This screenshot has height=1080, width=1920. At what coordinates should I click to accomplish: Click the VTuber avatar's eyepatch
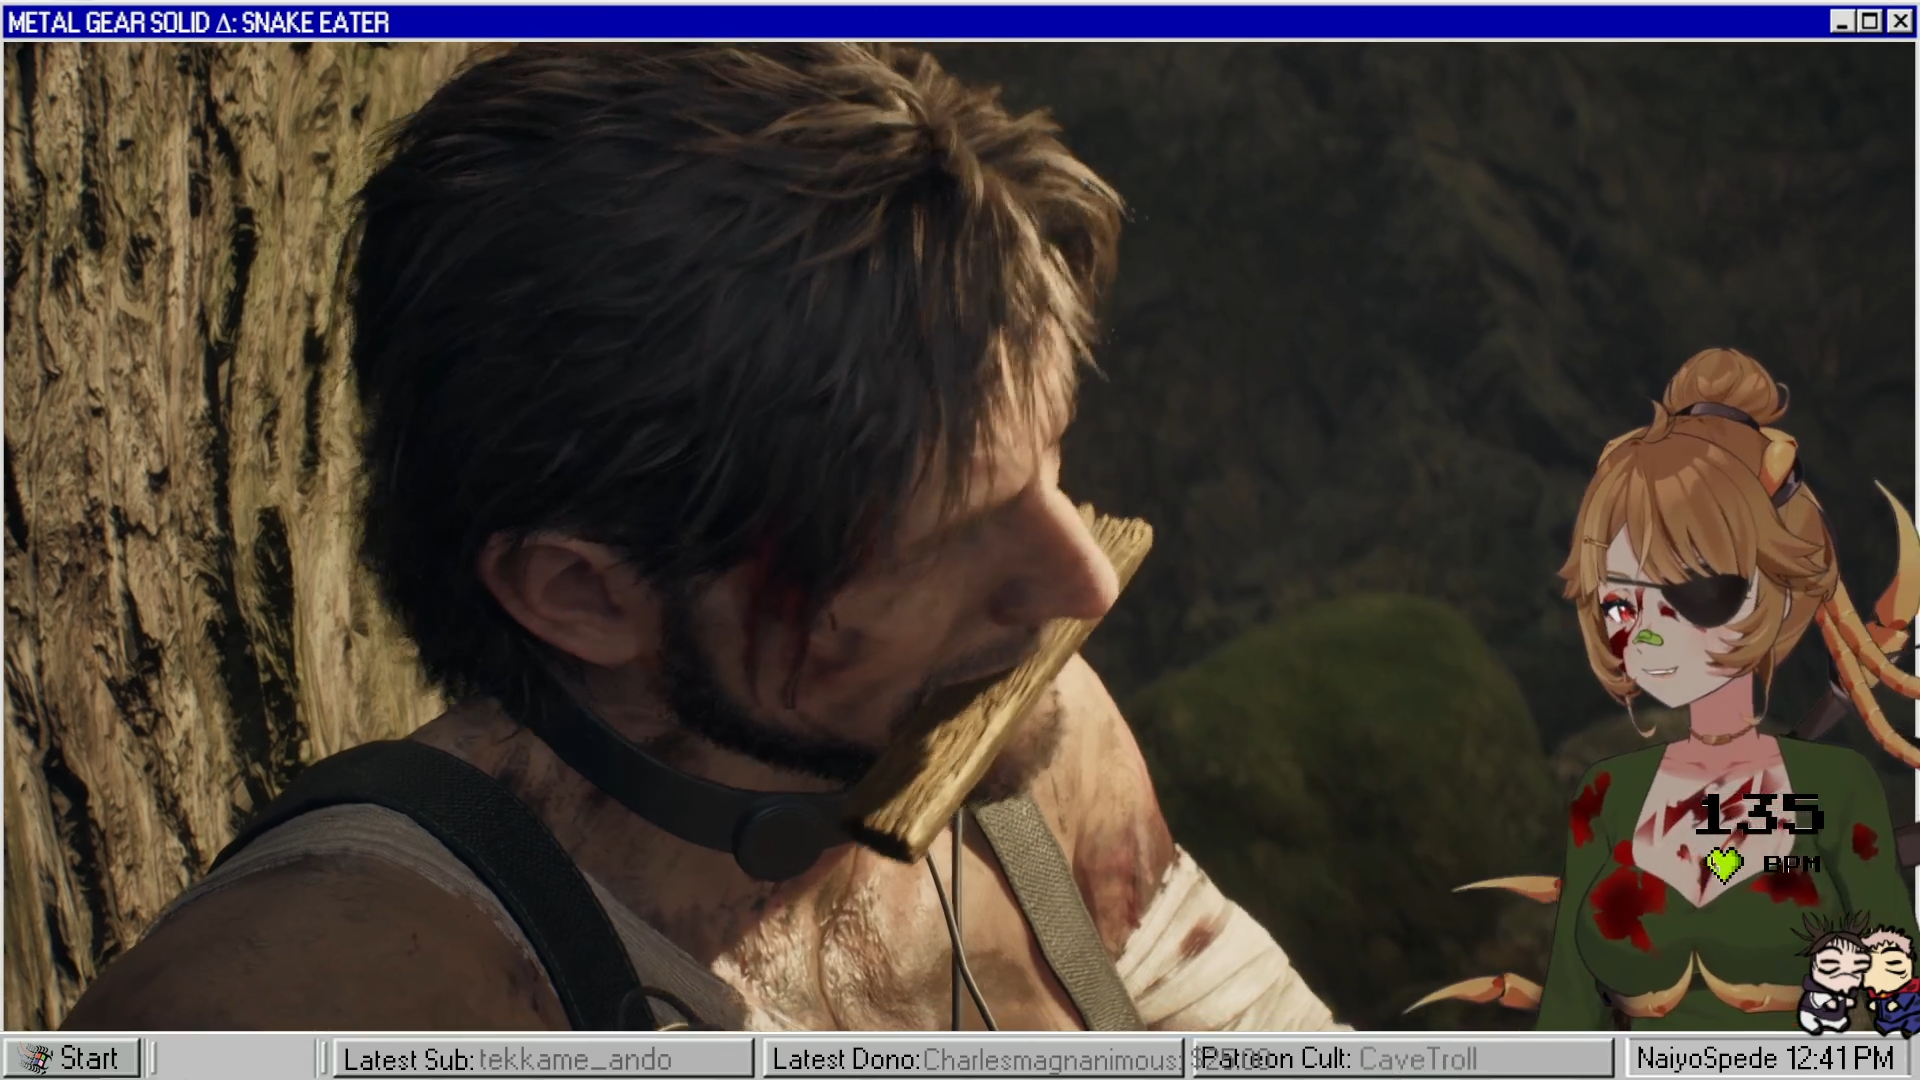pyautogui.click(x=1712, y=598)
